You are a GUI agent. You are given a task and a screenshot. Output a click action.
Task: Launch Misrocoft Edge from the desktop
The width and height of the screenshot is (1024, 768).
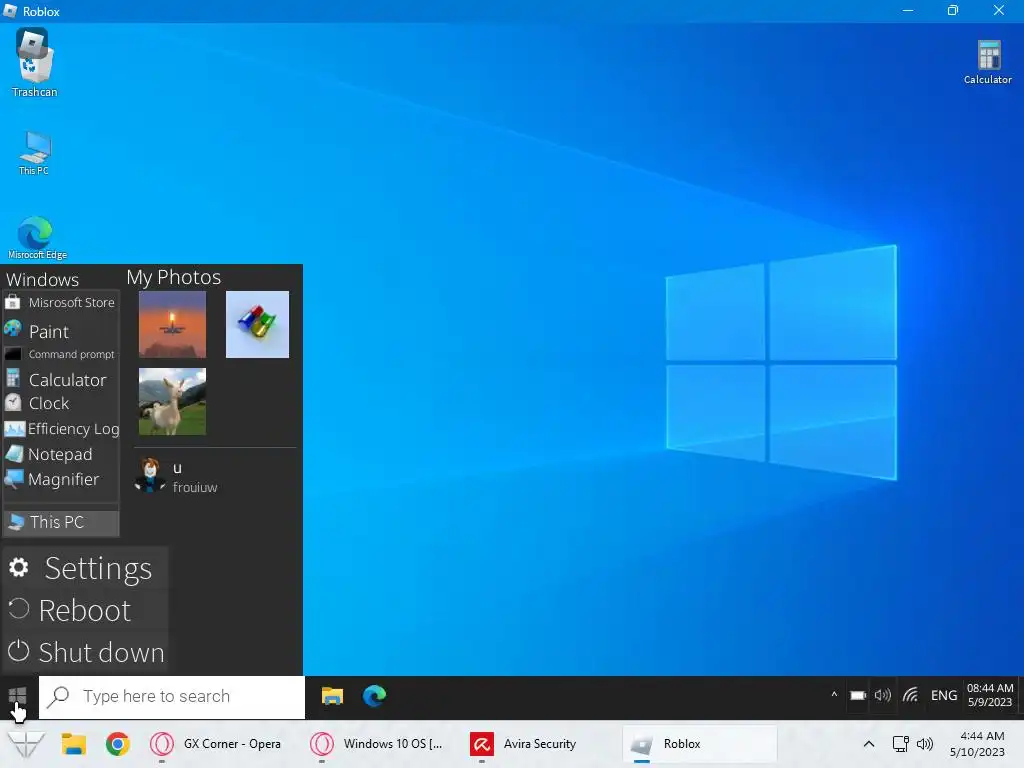[37, 238]
